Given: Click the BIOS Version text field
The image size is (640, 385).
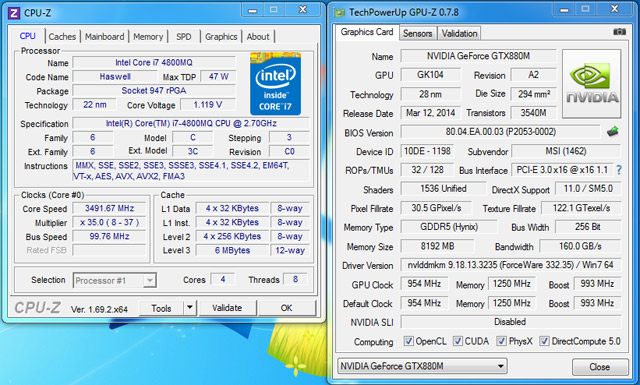Looking at the screenshot, I should tap(500, 132).
